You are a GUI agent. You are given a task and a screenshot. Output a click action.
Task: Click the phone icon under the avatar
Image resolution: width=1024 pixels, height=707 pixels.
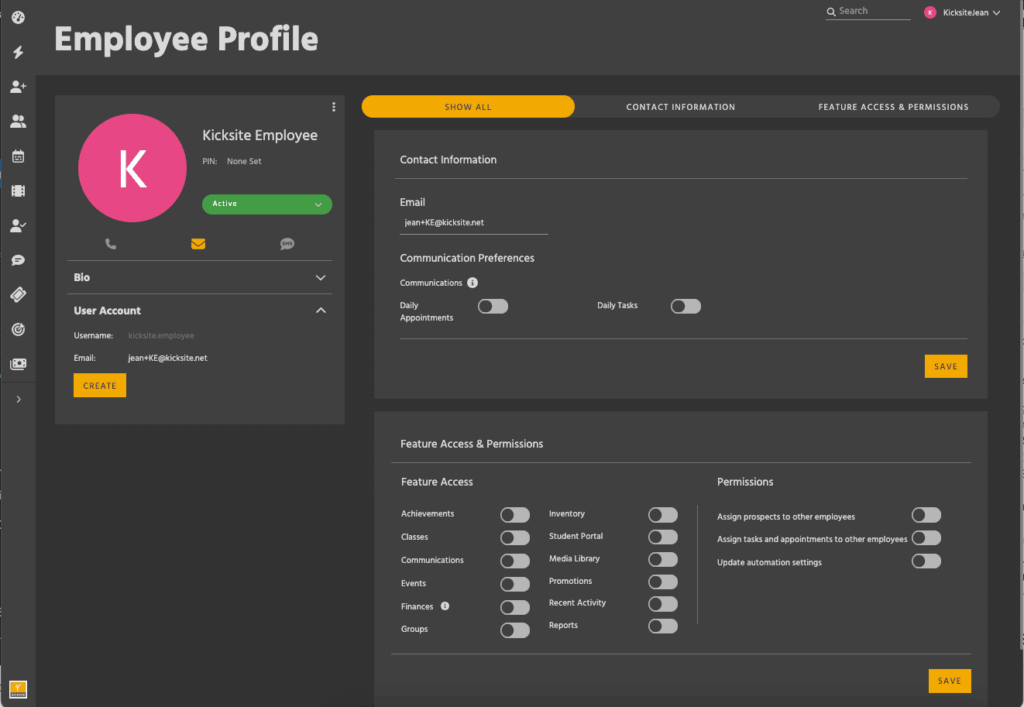[x=110, y=244]
